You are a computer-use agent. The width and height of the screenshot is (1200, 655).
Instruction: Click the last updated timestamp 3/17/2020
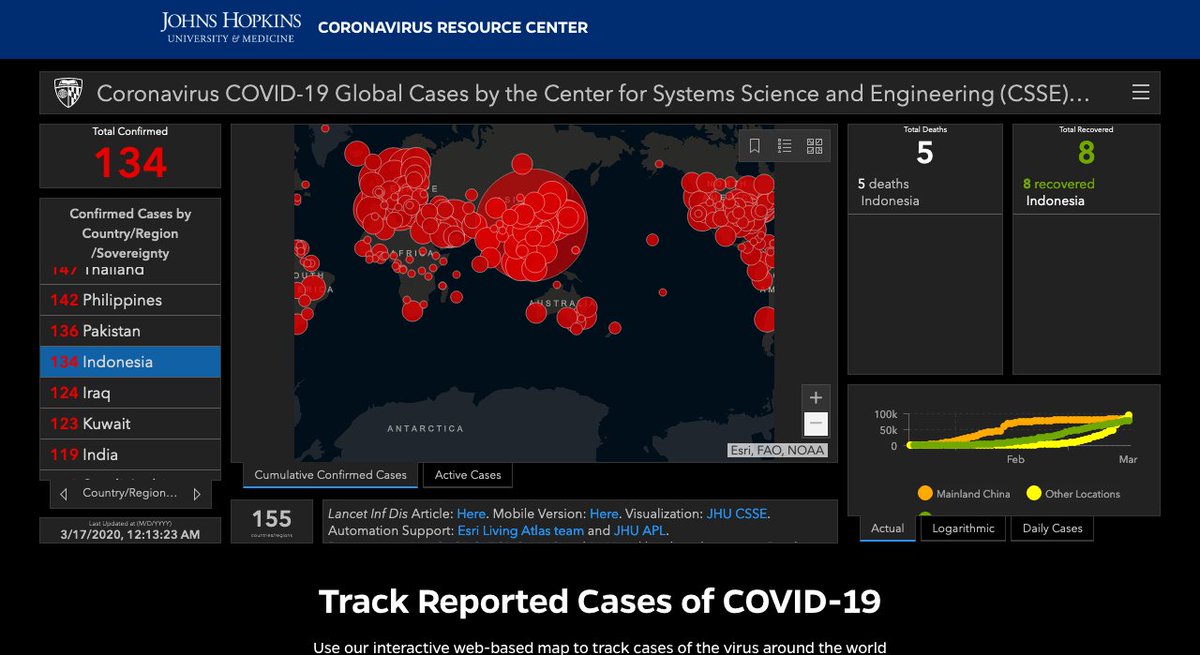pos(130,534)
